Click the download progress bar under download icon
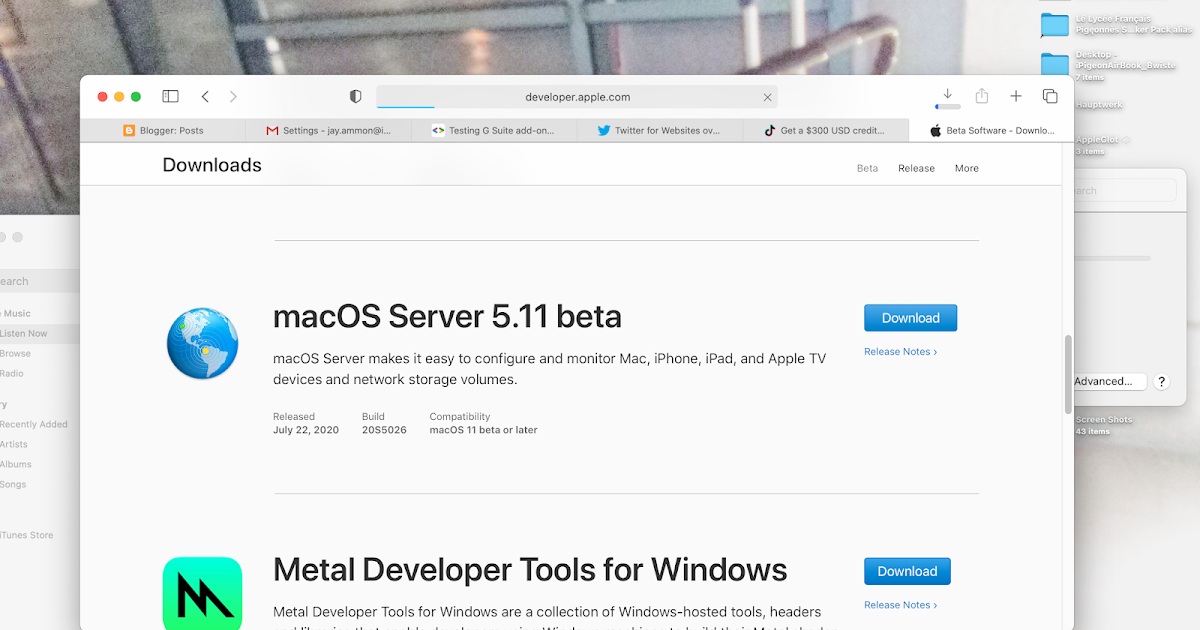Image resolution: width=1200 pixels, height=630 pixels. pos(948,106)
